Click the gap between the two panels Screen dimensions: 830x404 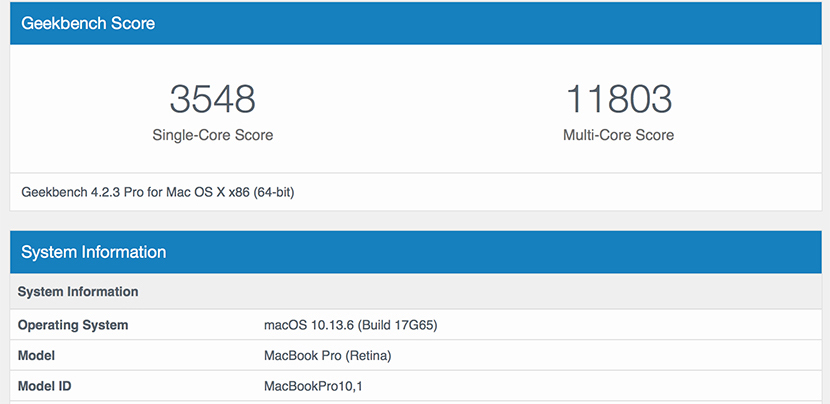(x=415, y=220)
